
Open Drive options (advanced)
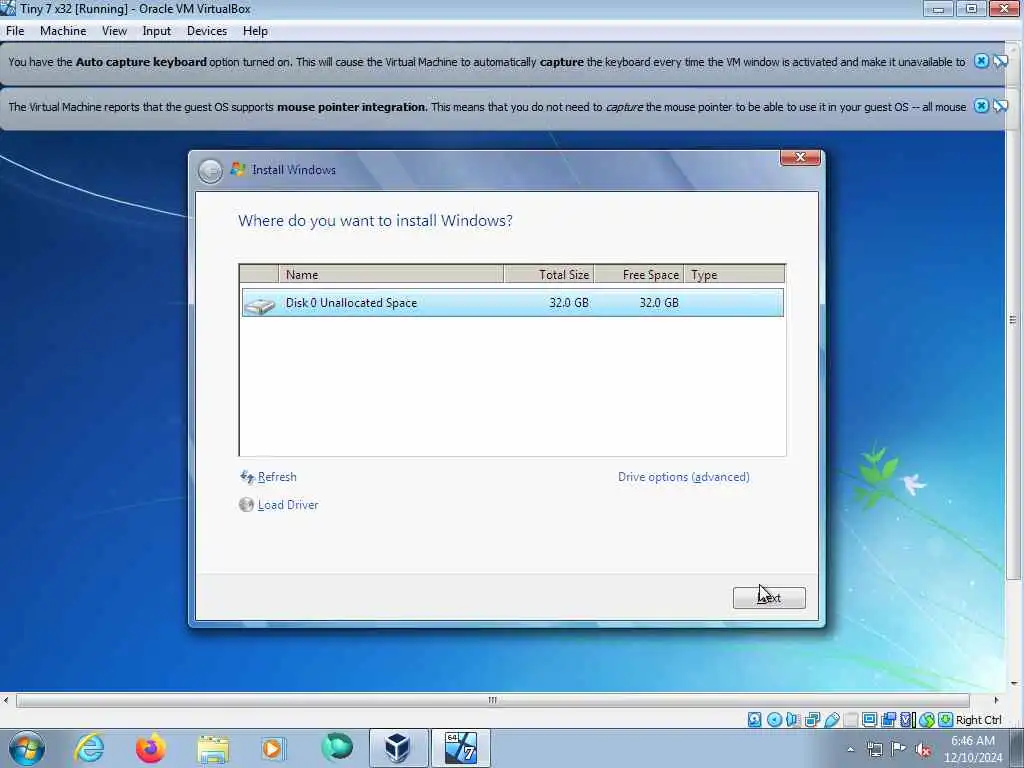[x=684, y=477]
